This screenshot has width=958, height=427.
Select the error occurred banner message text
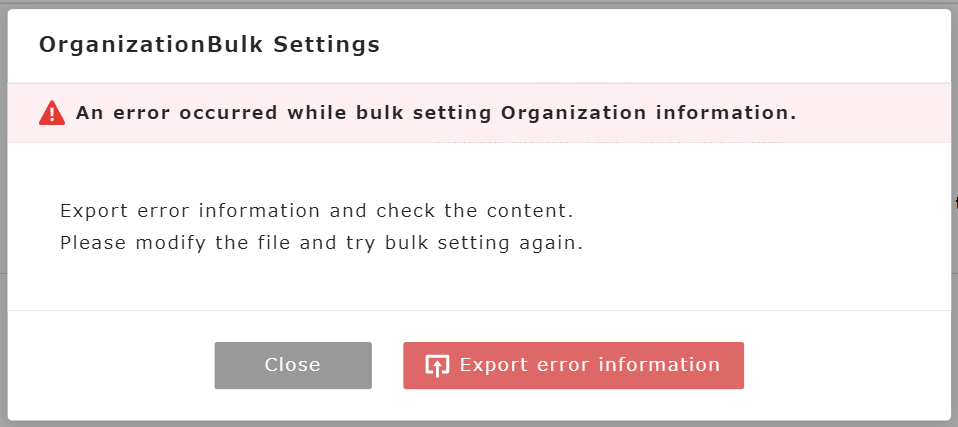pyautogui.click(x=436, y=113)
